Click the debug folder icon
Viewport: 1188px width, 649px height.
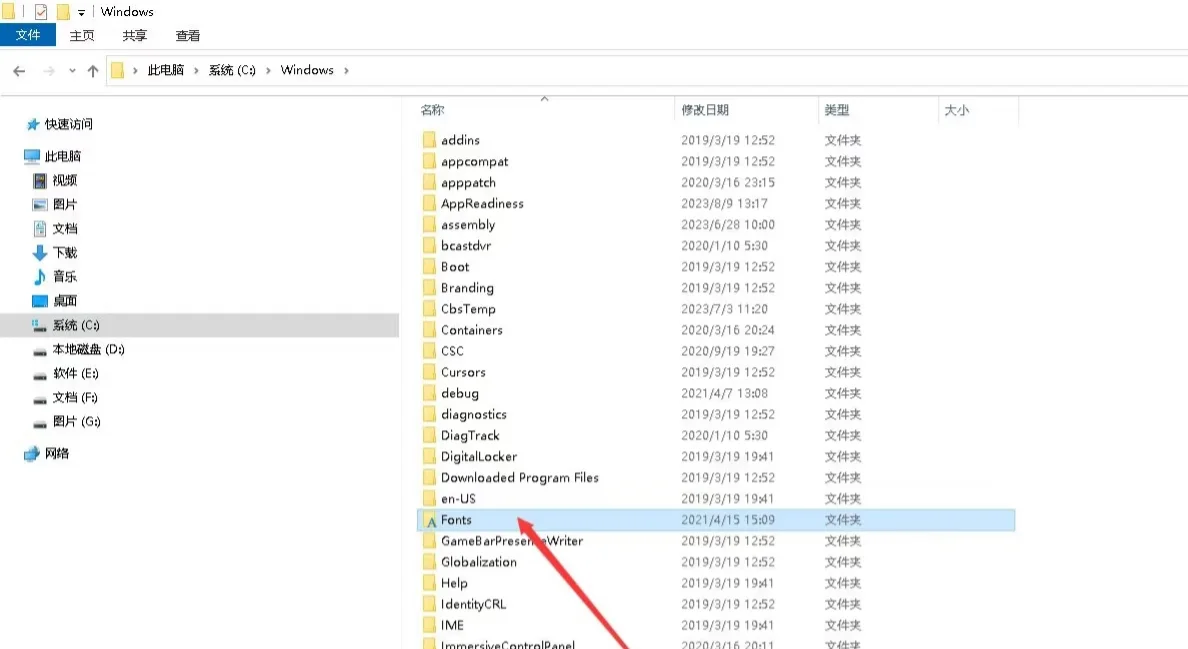429,394
